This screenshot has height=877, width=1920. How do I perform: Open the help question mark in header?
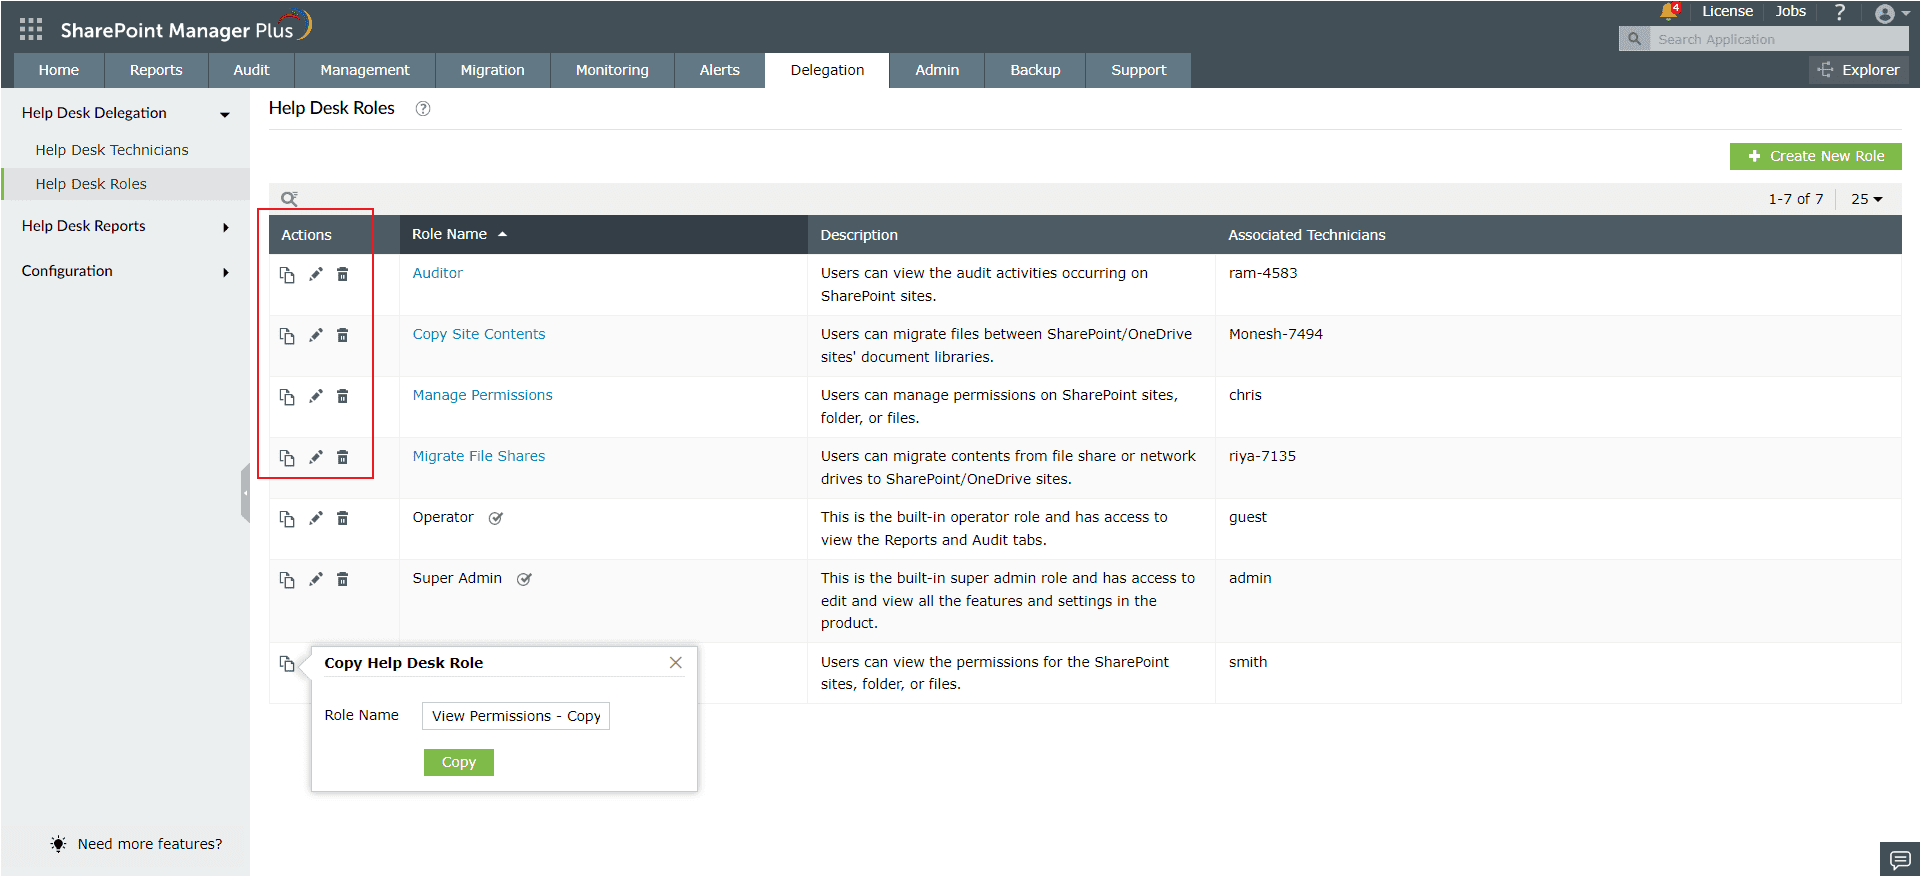point(1839,12)
